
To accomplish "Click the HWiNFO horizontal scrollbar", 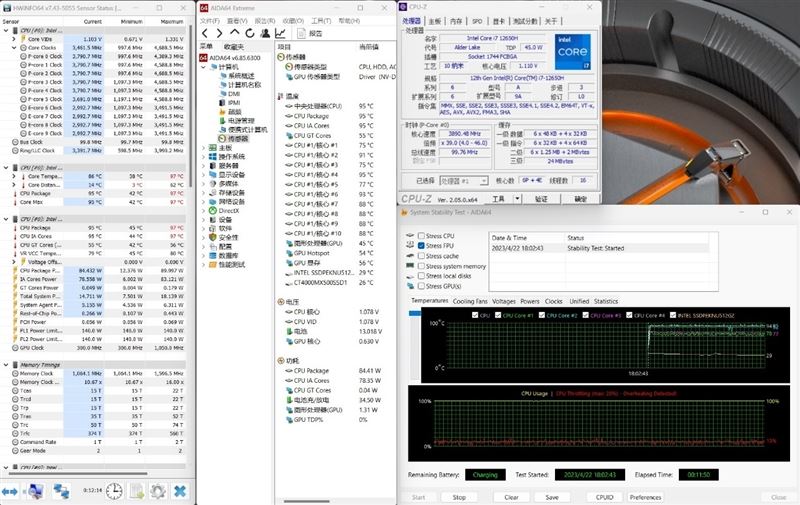I will tap(78, 474).
